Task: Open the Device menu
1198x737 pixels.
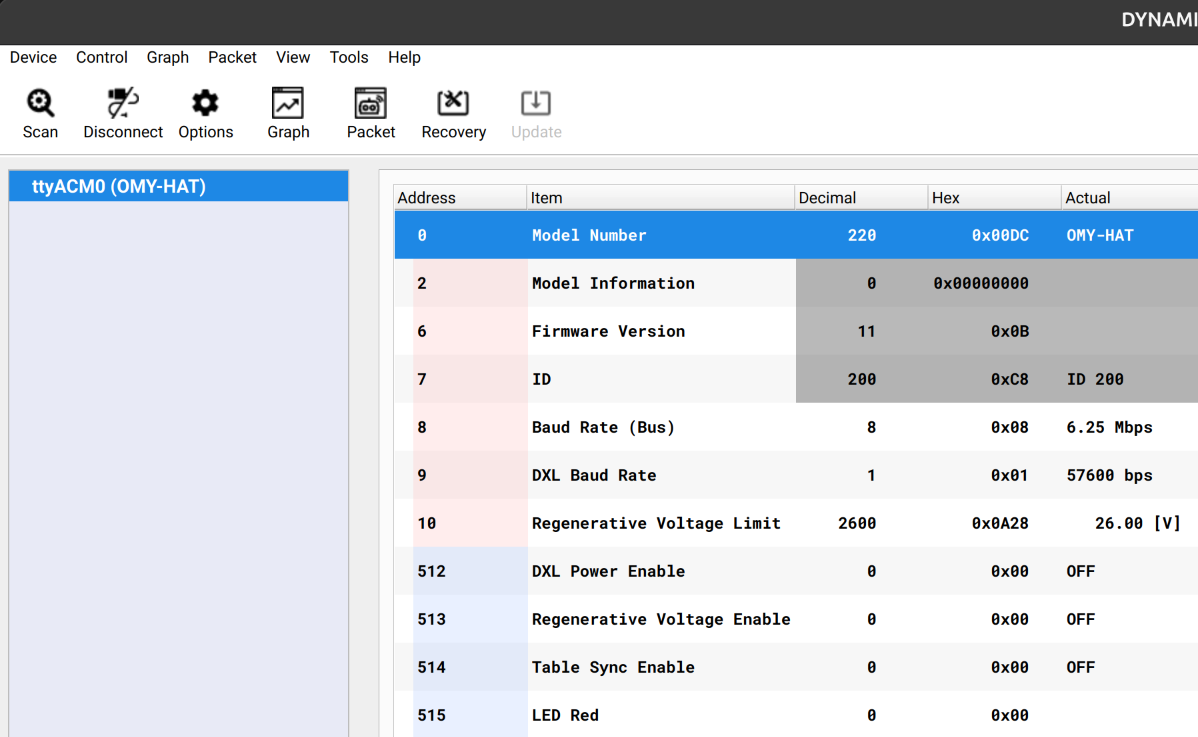Action: 33,57
